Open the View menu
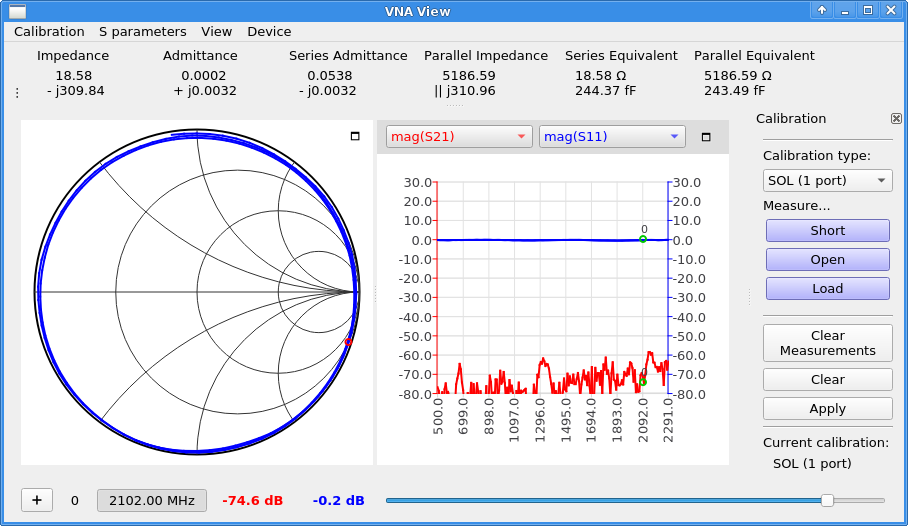The height and width of the screenshot is (526, 908). pos(217,32)
